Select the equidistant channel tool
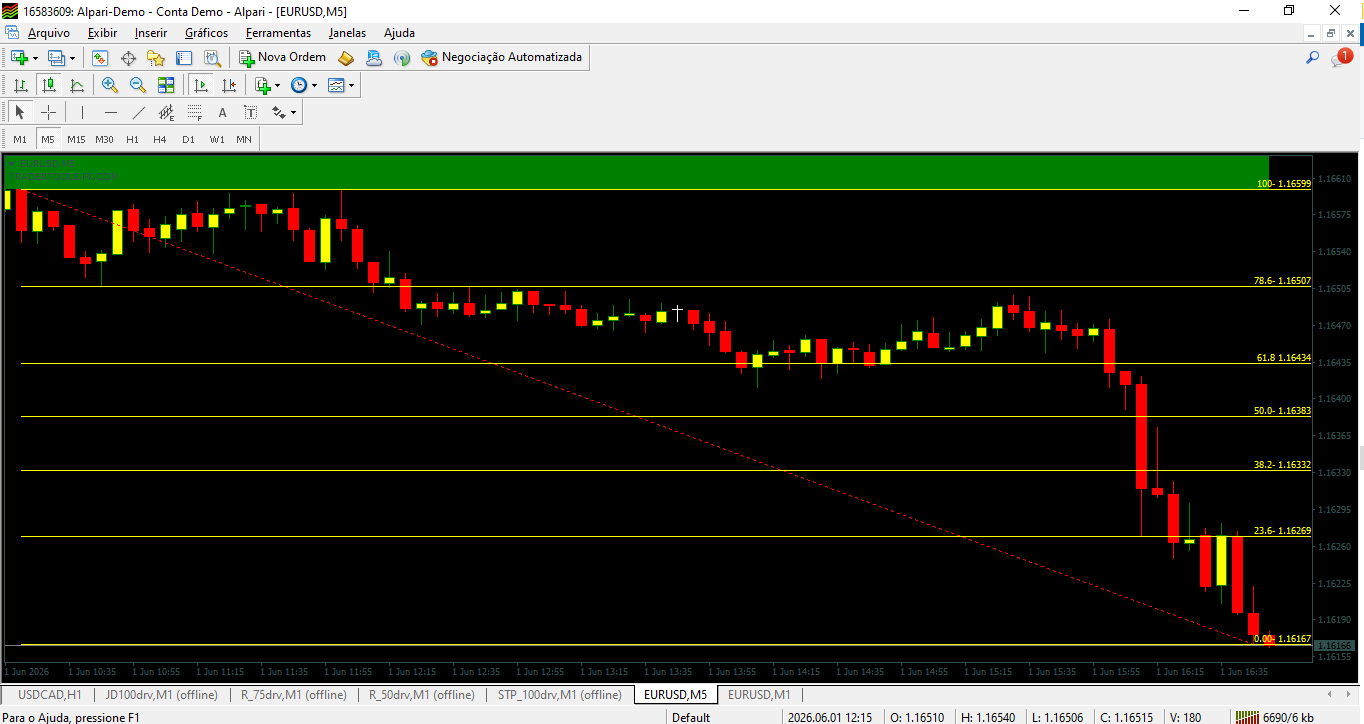The width and height of the screenshot is (1364, 724). [x=166, y=112]
